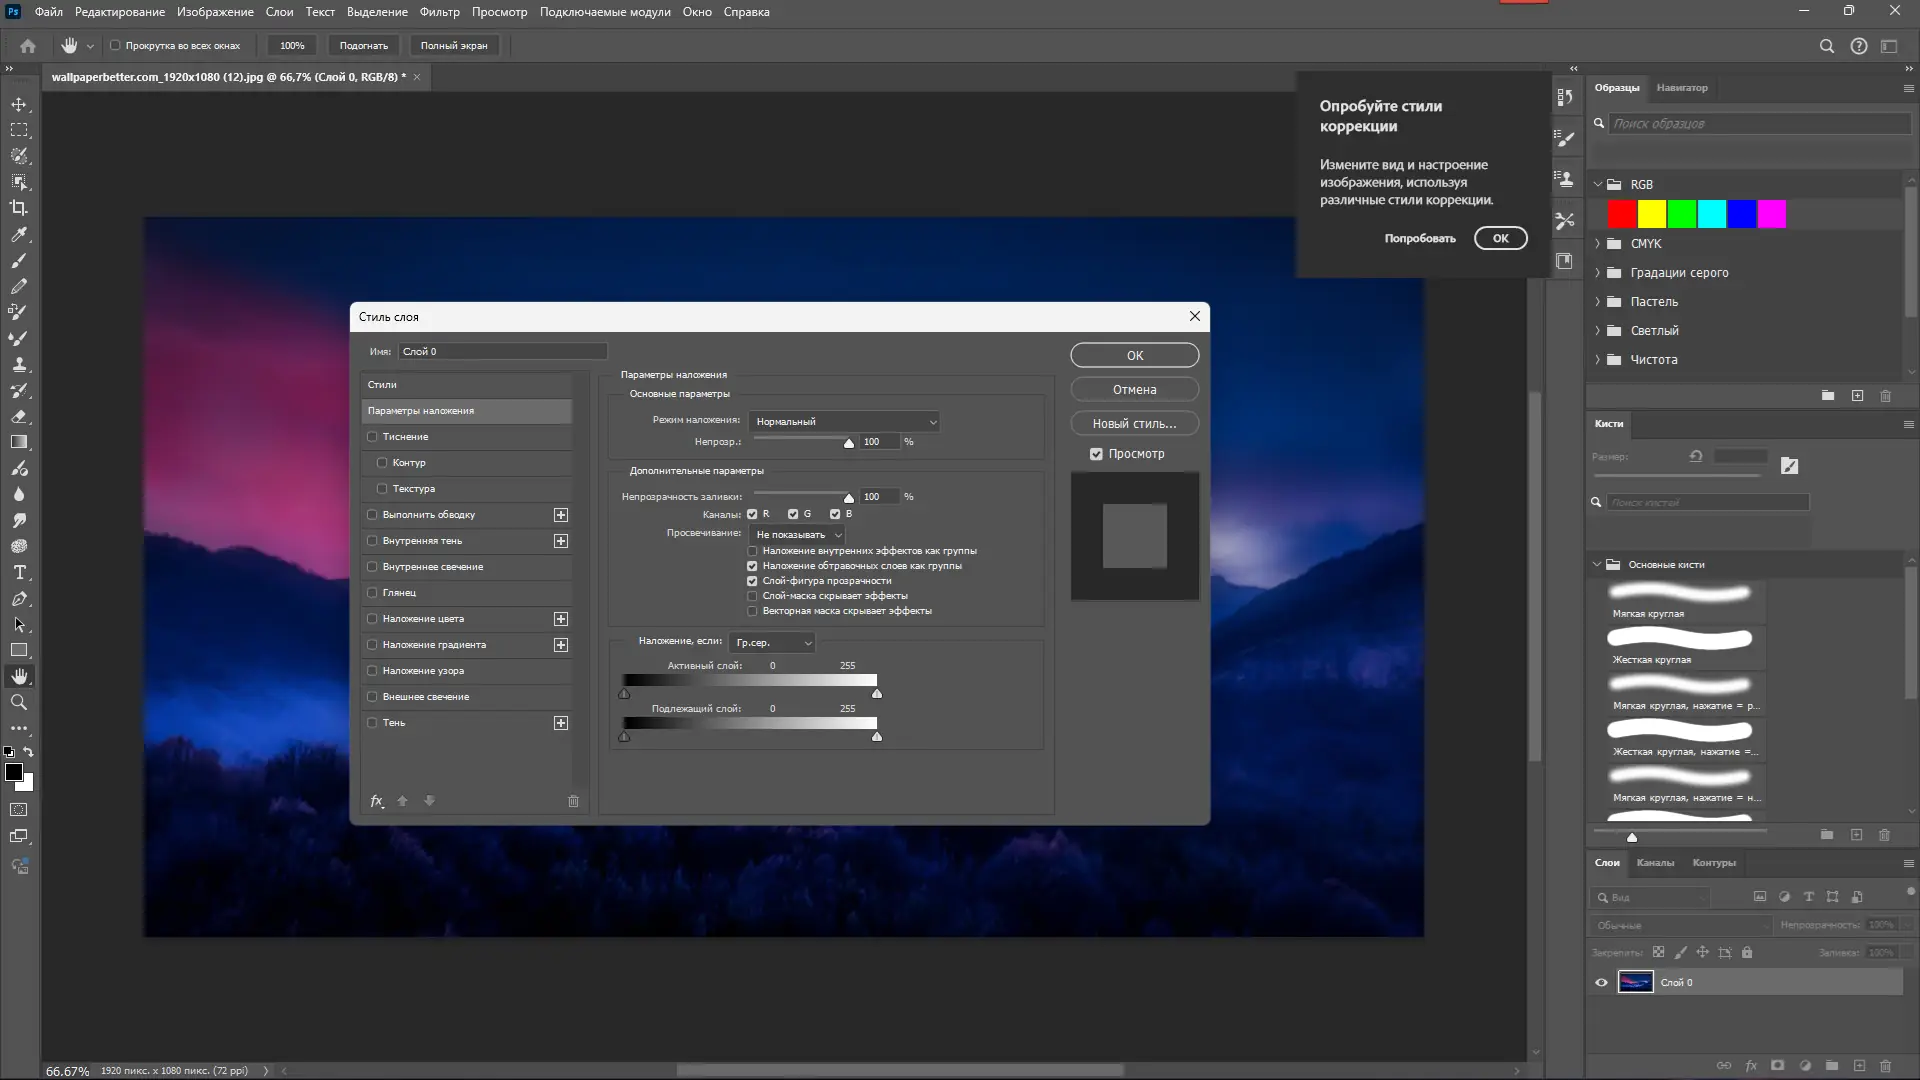The image size is (1920, 1080).
Task: Hide Слой 0 via the eye icon
Action: 1601,983
